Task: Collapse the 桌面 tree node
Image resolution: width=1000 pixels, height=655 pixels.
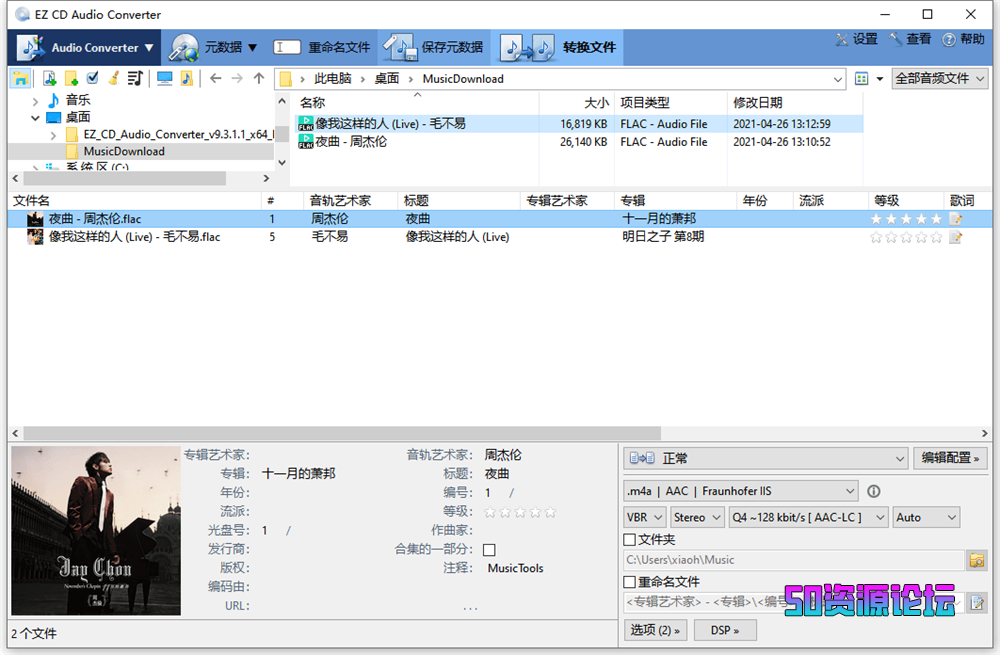Action: [x=36, y=118]
